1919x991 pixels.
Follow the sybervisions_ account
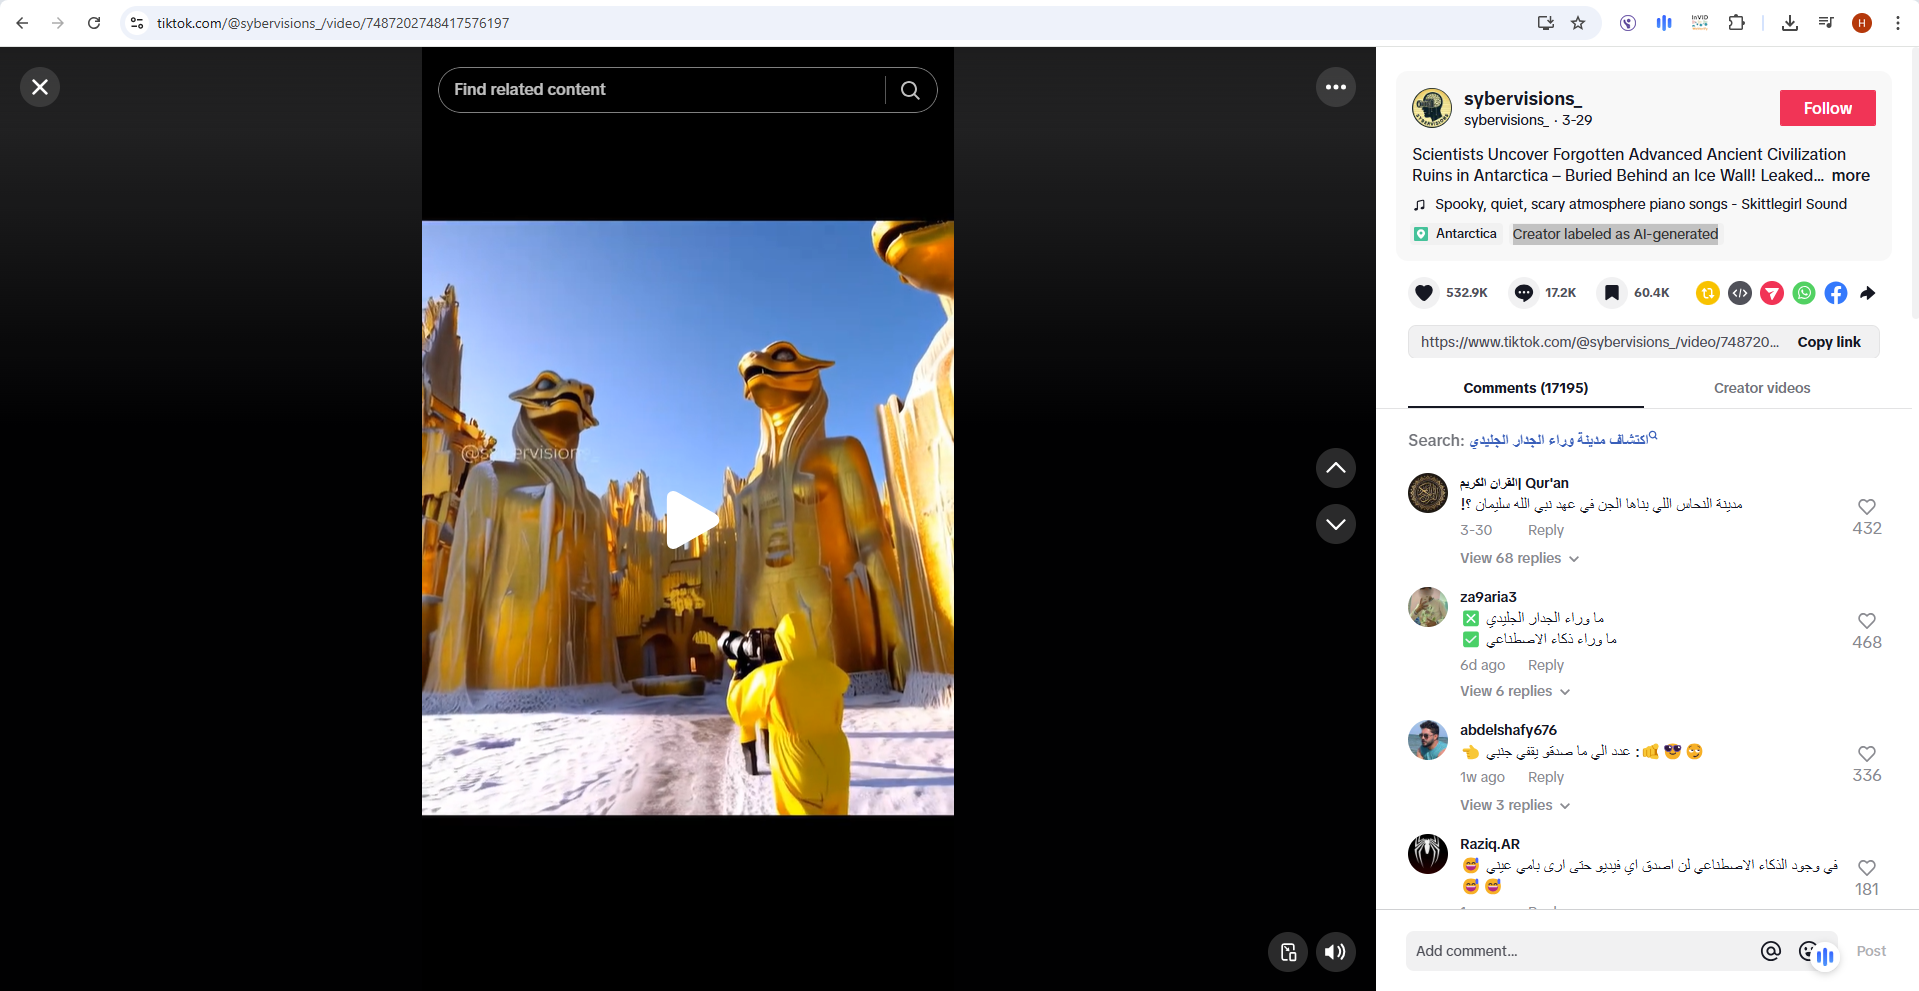(x=1827, y=108)
